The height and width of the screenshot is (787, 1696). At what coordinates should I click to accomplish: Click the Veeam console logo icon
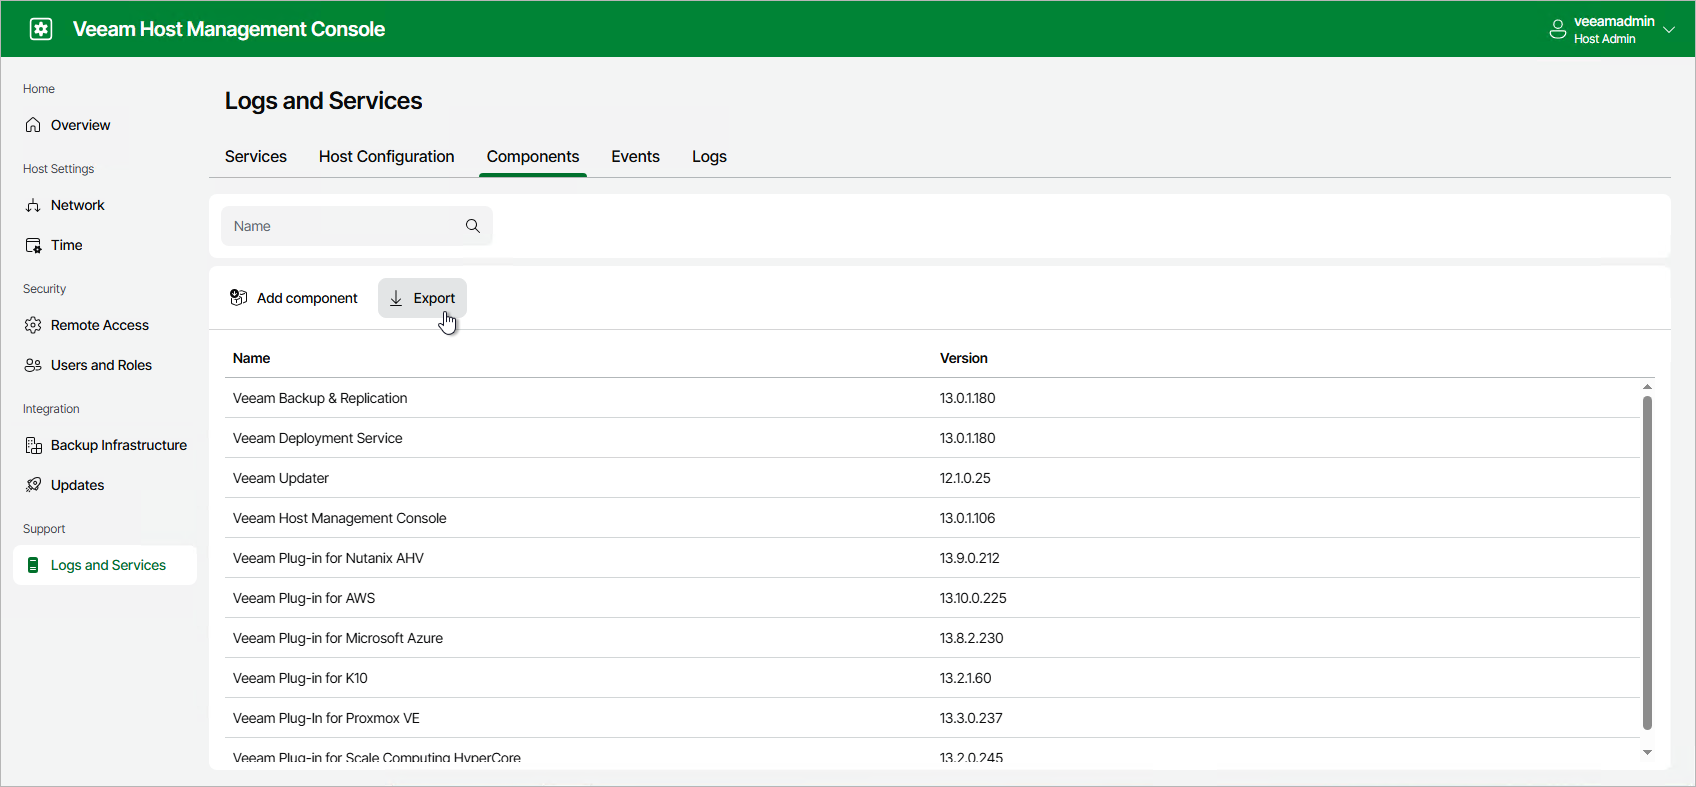pos(41,29)
